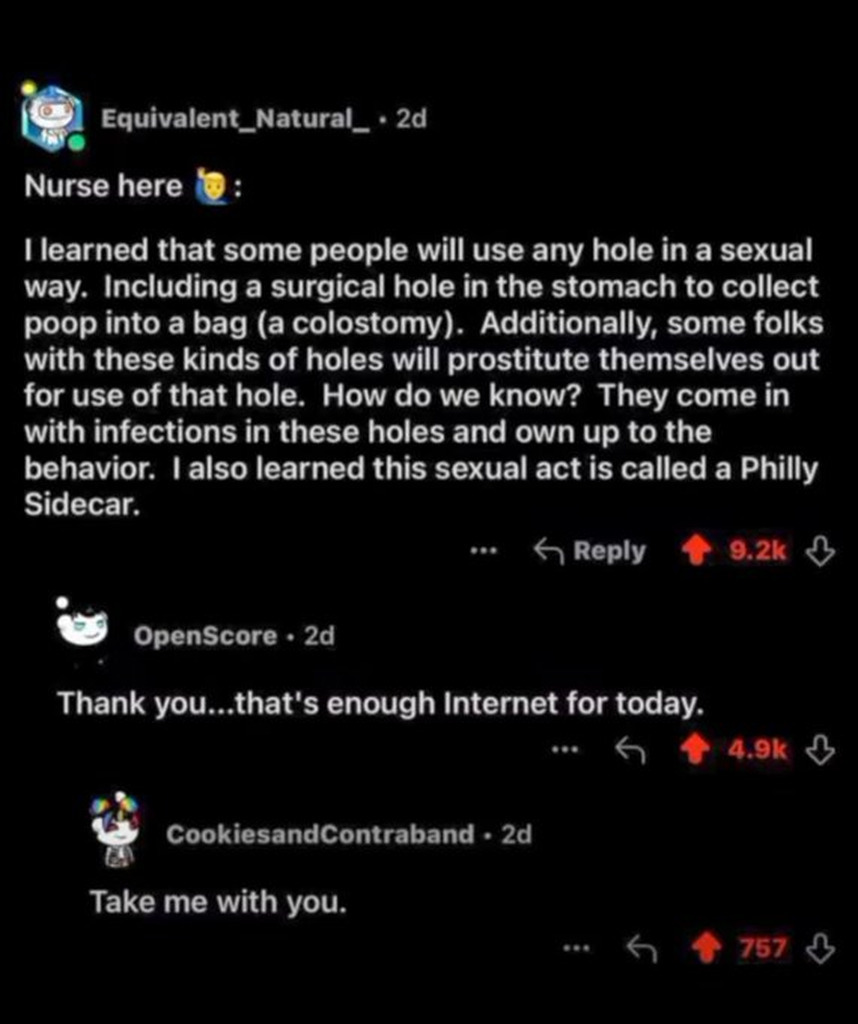This screenshot has width=858, height=1024.
Task: Reply to the nurse comment
Action: (590, 551)
